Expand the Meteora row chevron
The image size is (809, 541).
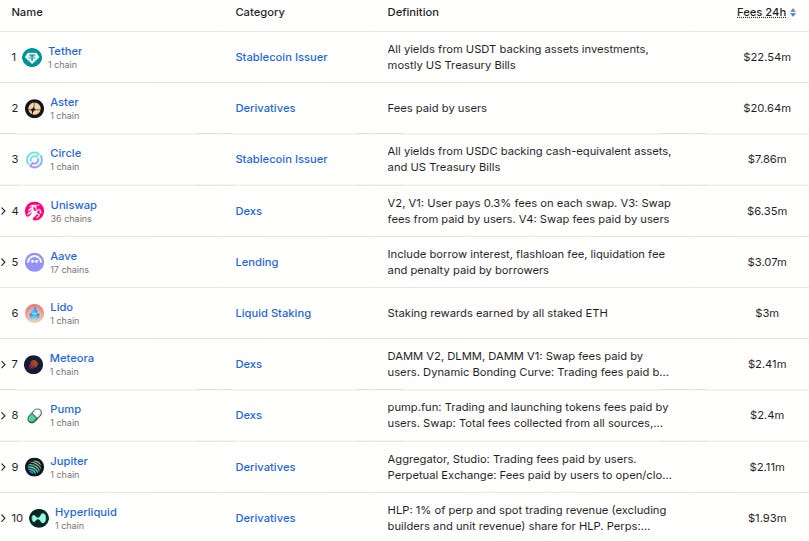pyautogui.click(x=4, y=364)
